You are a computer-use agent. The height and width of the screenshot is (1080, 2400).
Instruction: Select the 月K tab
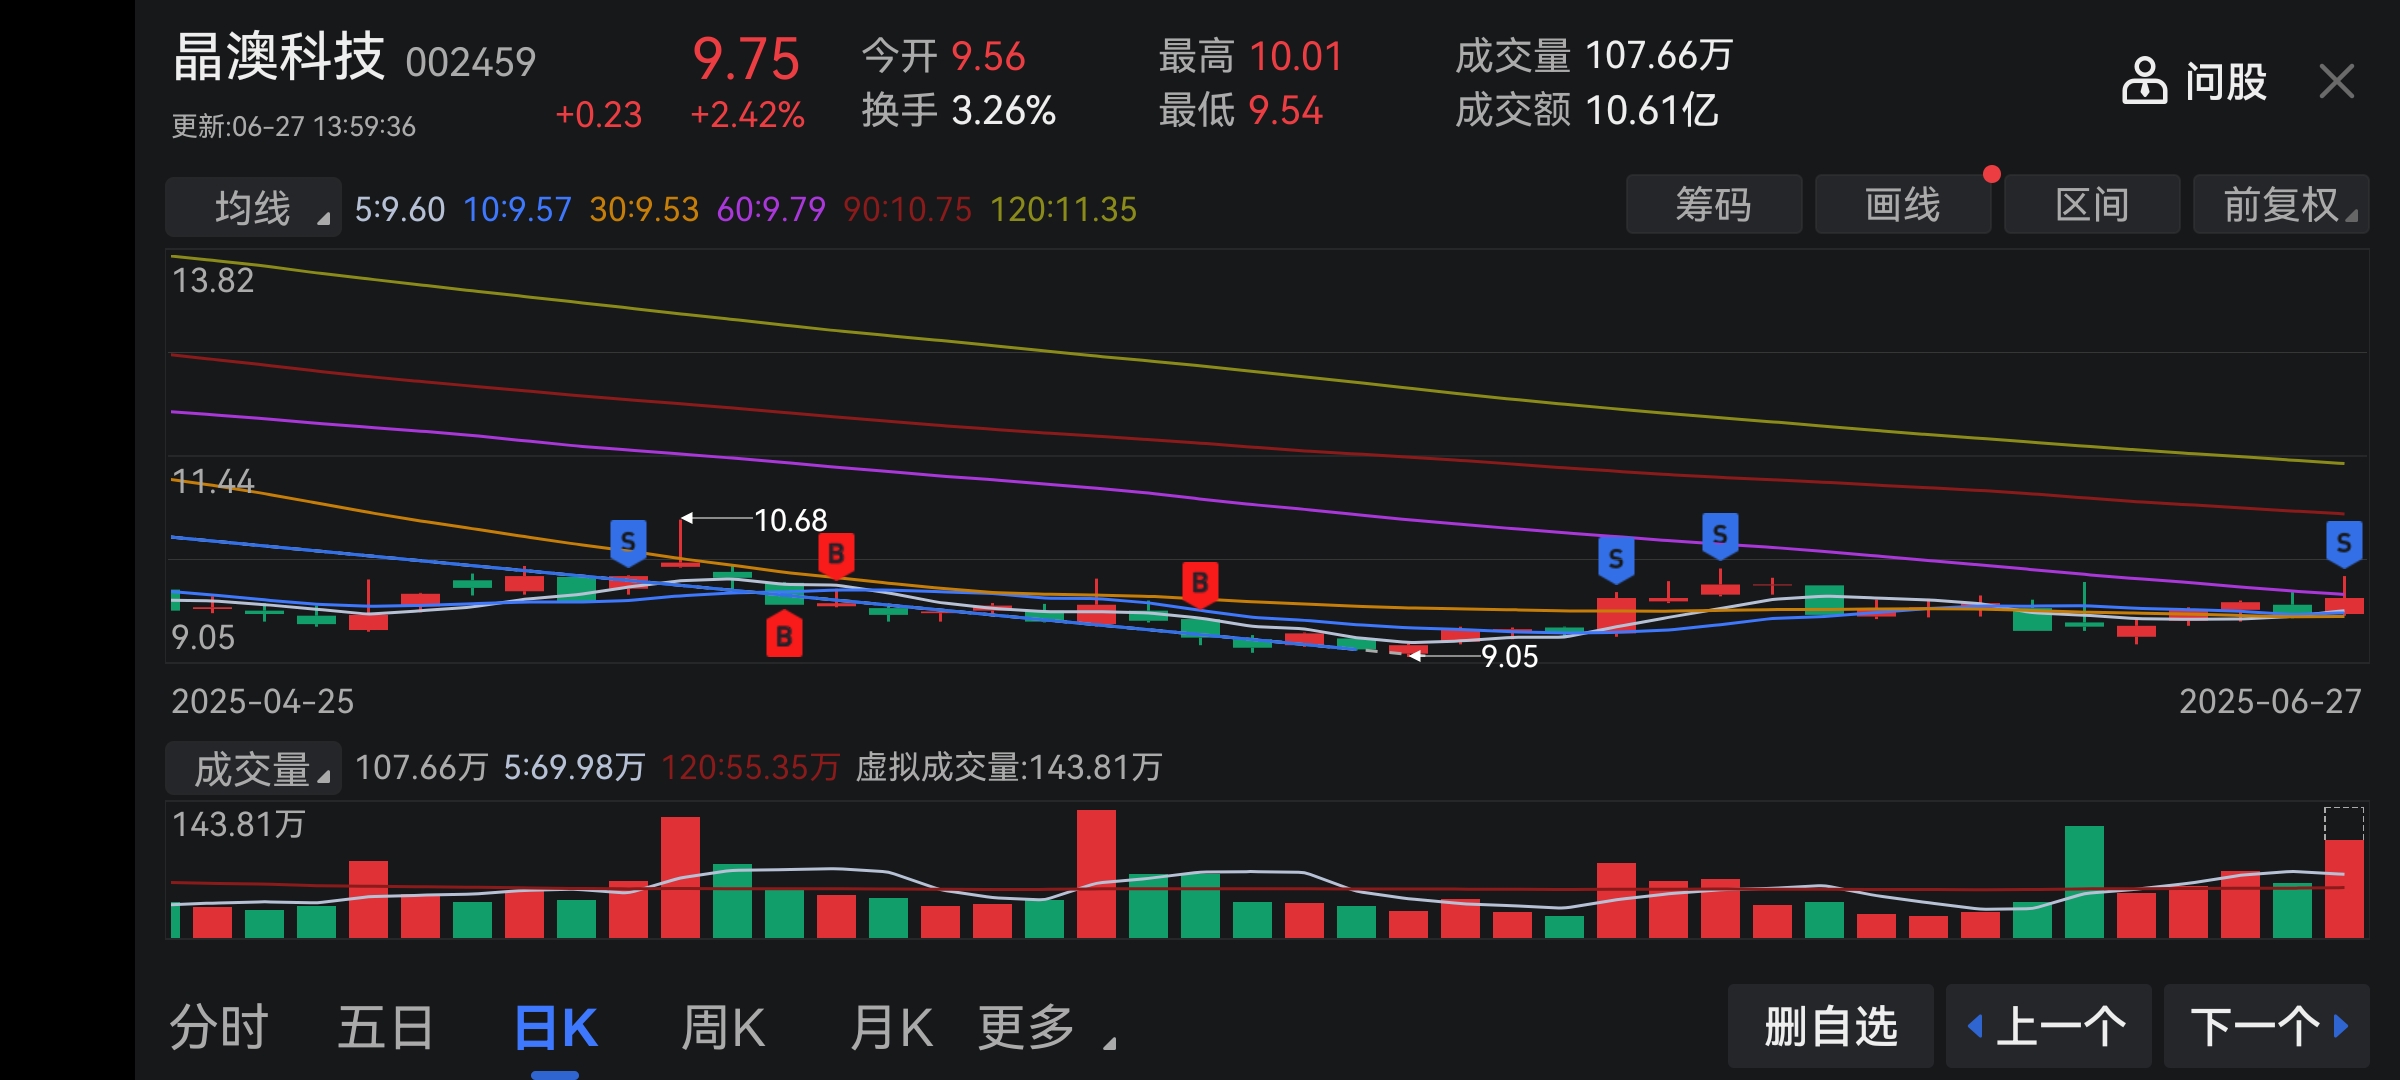890,1028
